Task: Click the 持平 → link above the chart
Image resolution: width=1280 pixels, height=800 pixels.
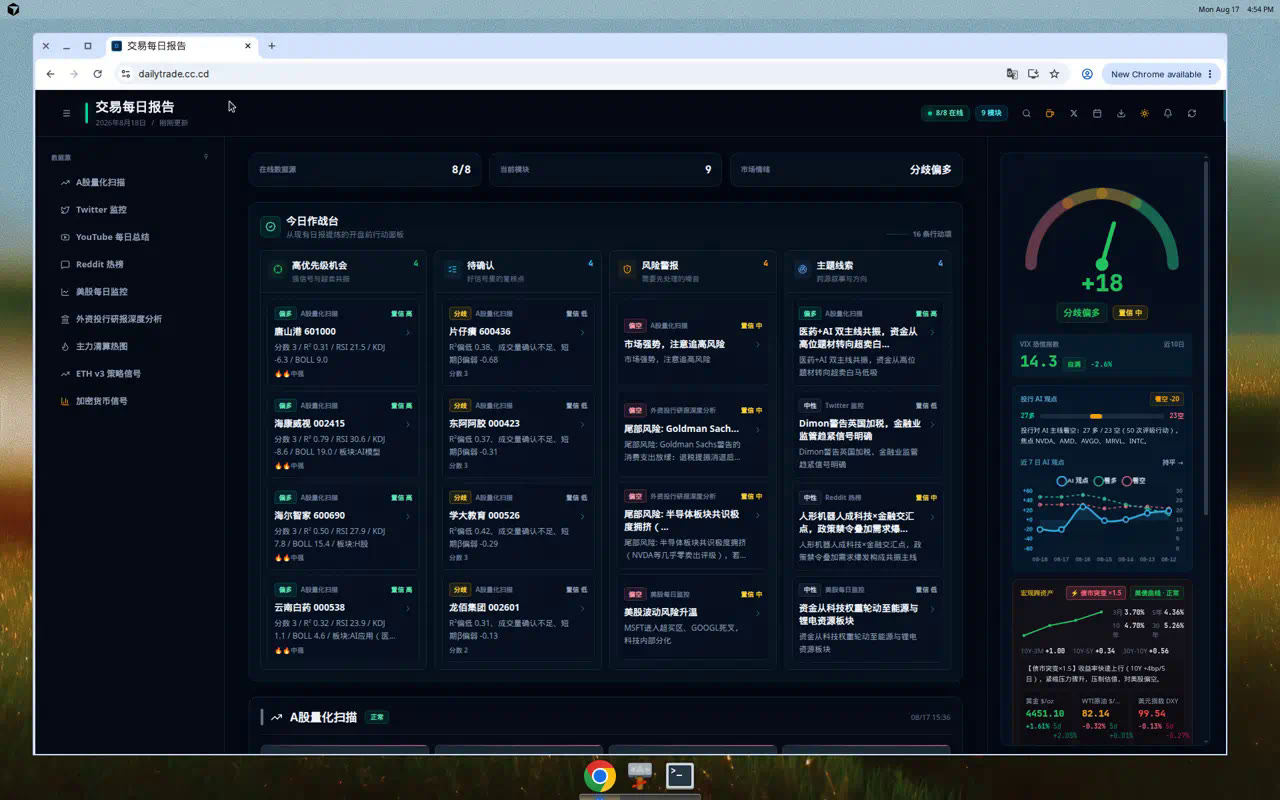Action: pyautogui.click(x=1172, y=463)
